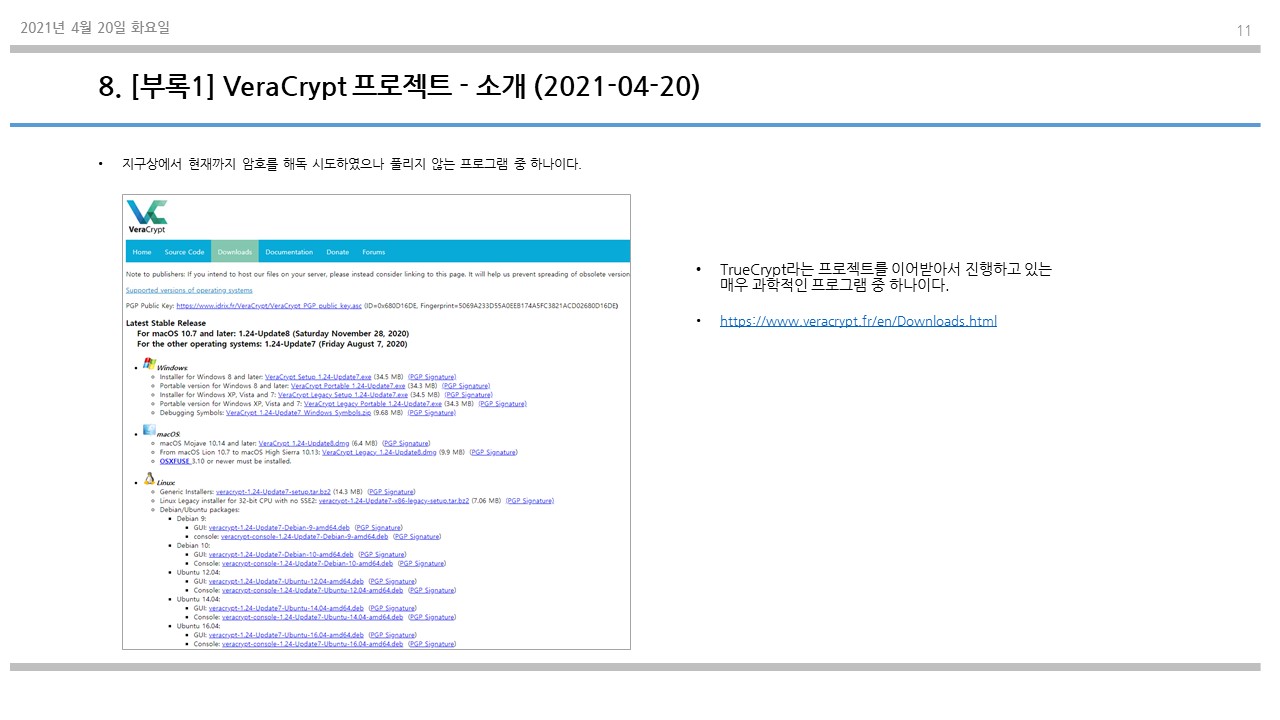Image resolution: width=1280 pixels, height=720 pixels.
Task: Open the Forums menu item
Action: click(x=373, y=252)
